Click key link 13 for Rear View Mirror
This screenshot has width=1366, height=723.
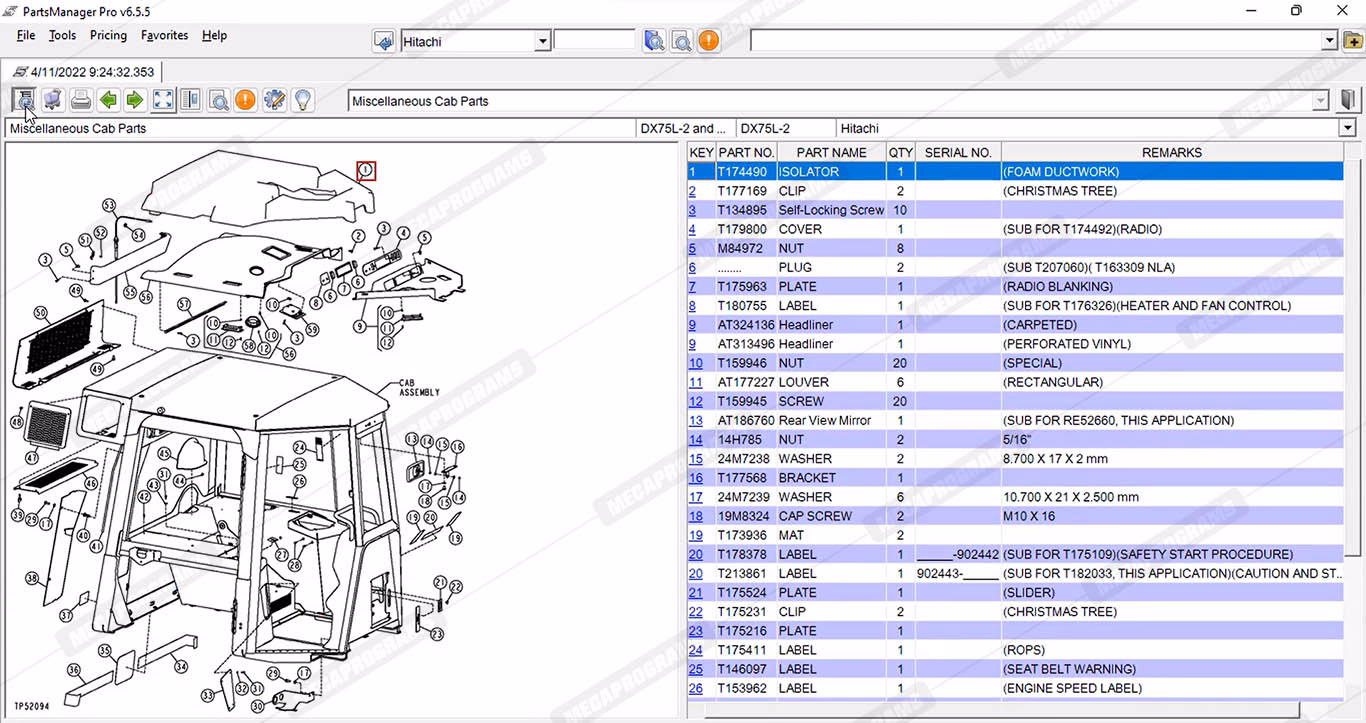[x=695, y=421]
